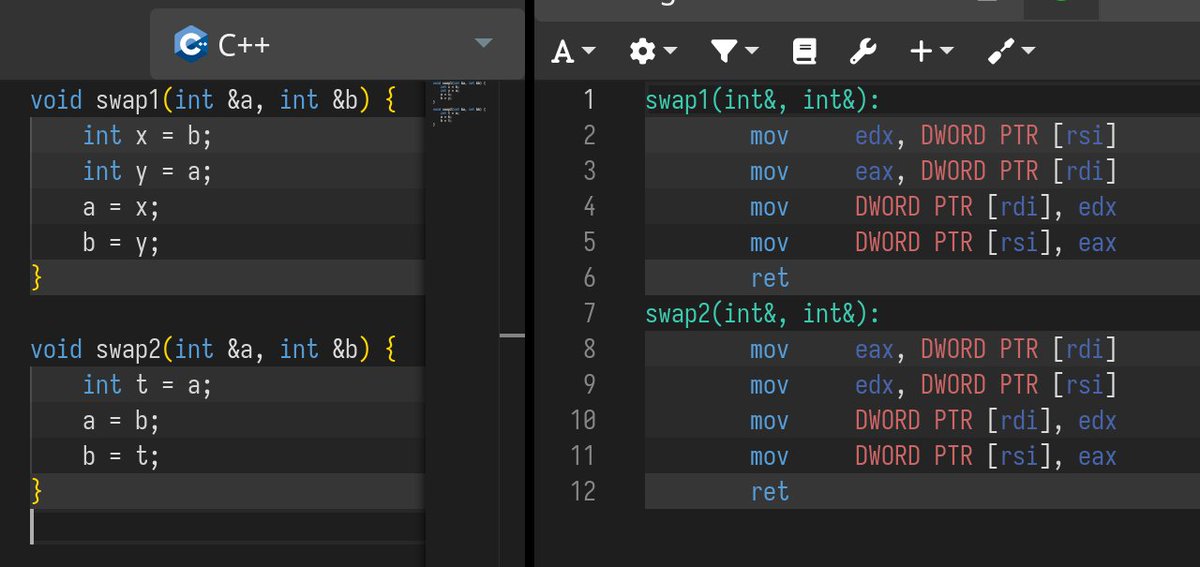Viewport: 1200px width, 567px height.
Task: Click the empty last line with cursor
Action: tap(227, 527)
